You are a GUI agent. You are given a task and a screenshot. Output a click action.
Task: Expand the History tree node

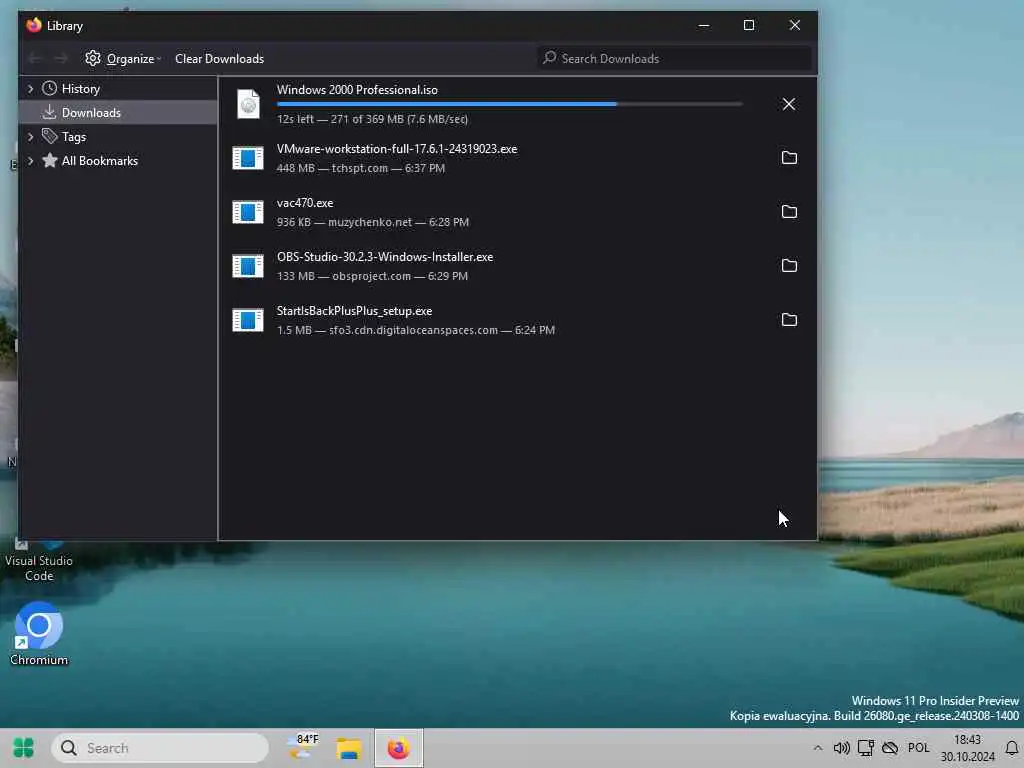tap(30, 89)
